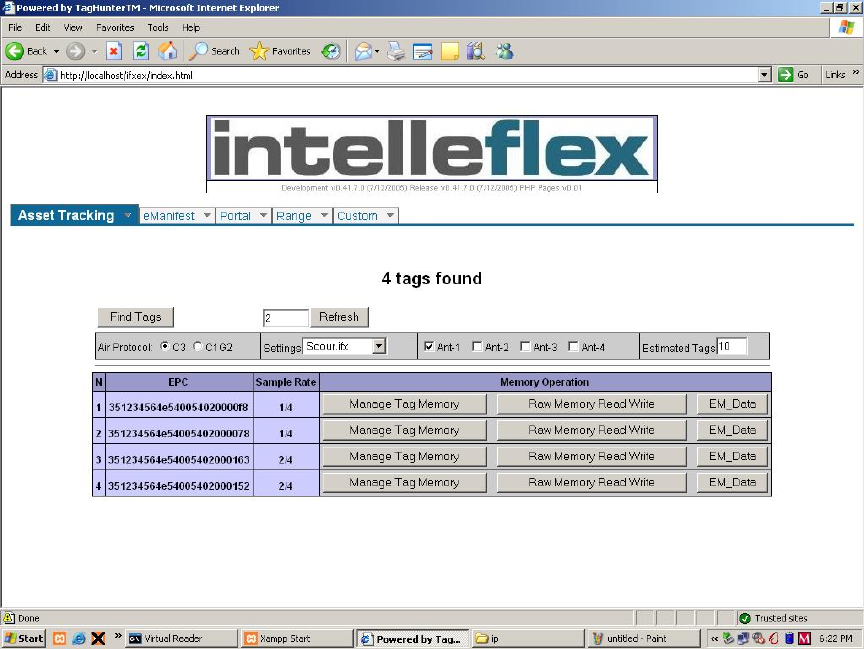The width and height of the screenshot is (864, 649).
Task: Switch to Virtual Reader taskbar window
Action: (181, 639)
